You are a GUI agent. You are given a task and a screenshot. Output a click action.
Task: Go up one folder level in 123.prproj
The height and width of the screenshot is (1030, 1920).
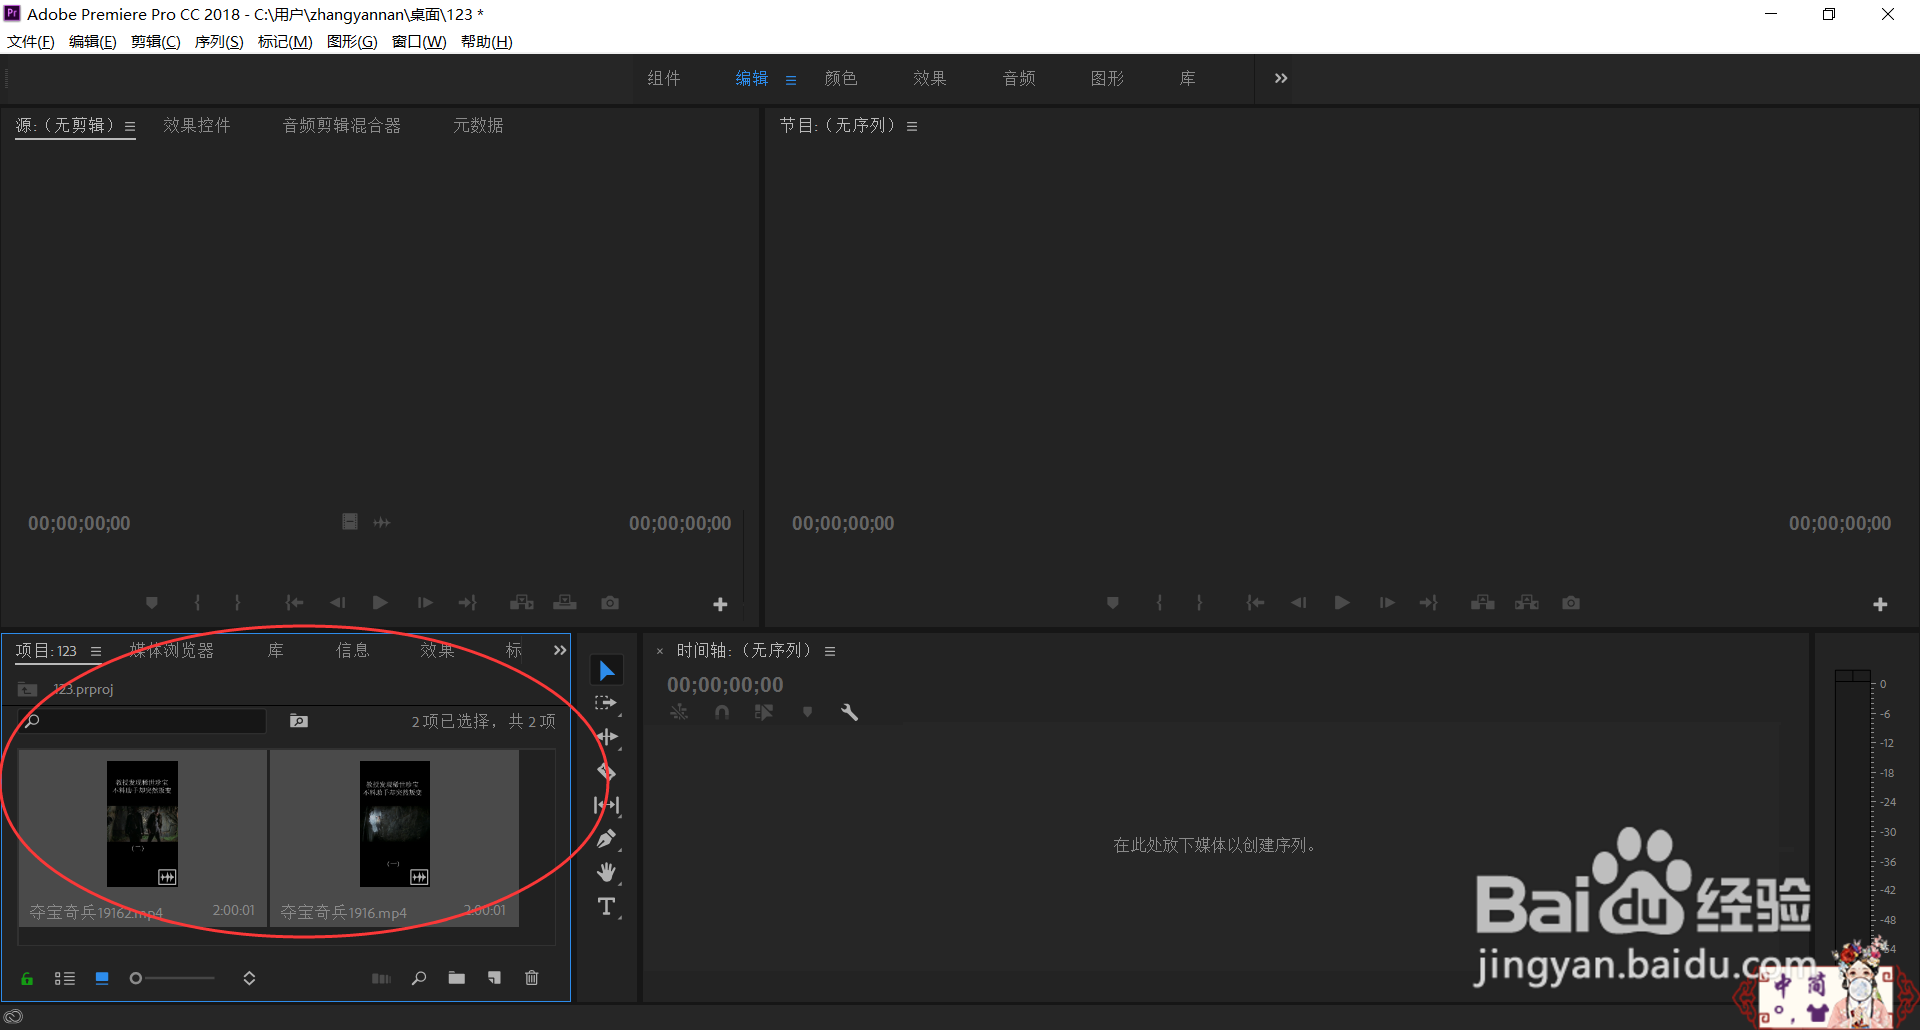point(28,690)
